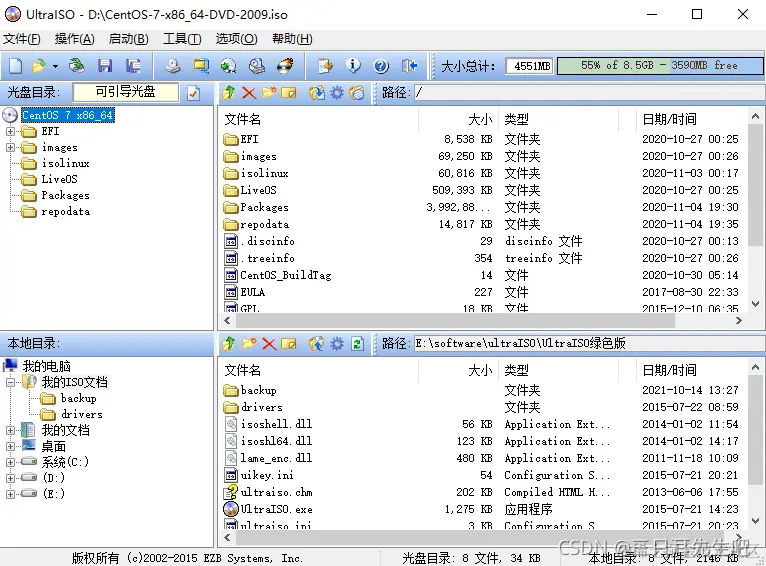Click gear Properties icon in ISO toolbar
766x566 pixels.
(337, 92)
